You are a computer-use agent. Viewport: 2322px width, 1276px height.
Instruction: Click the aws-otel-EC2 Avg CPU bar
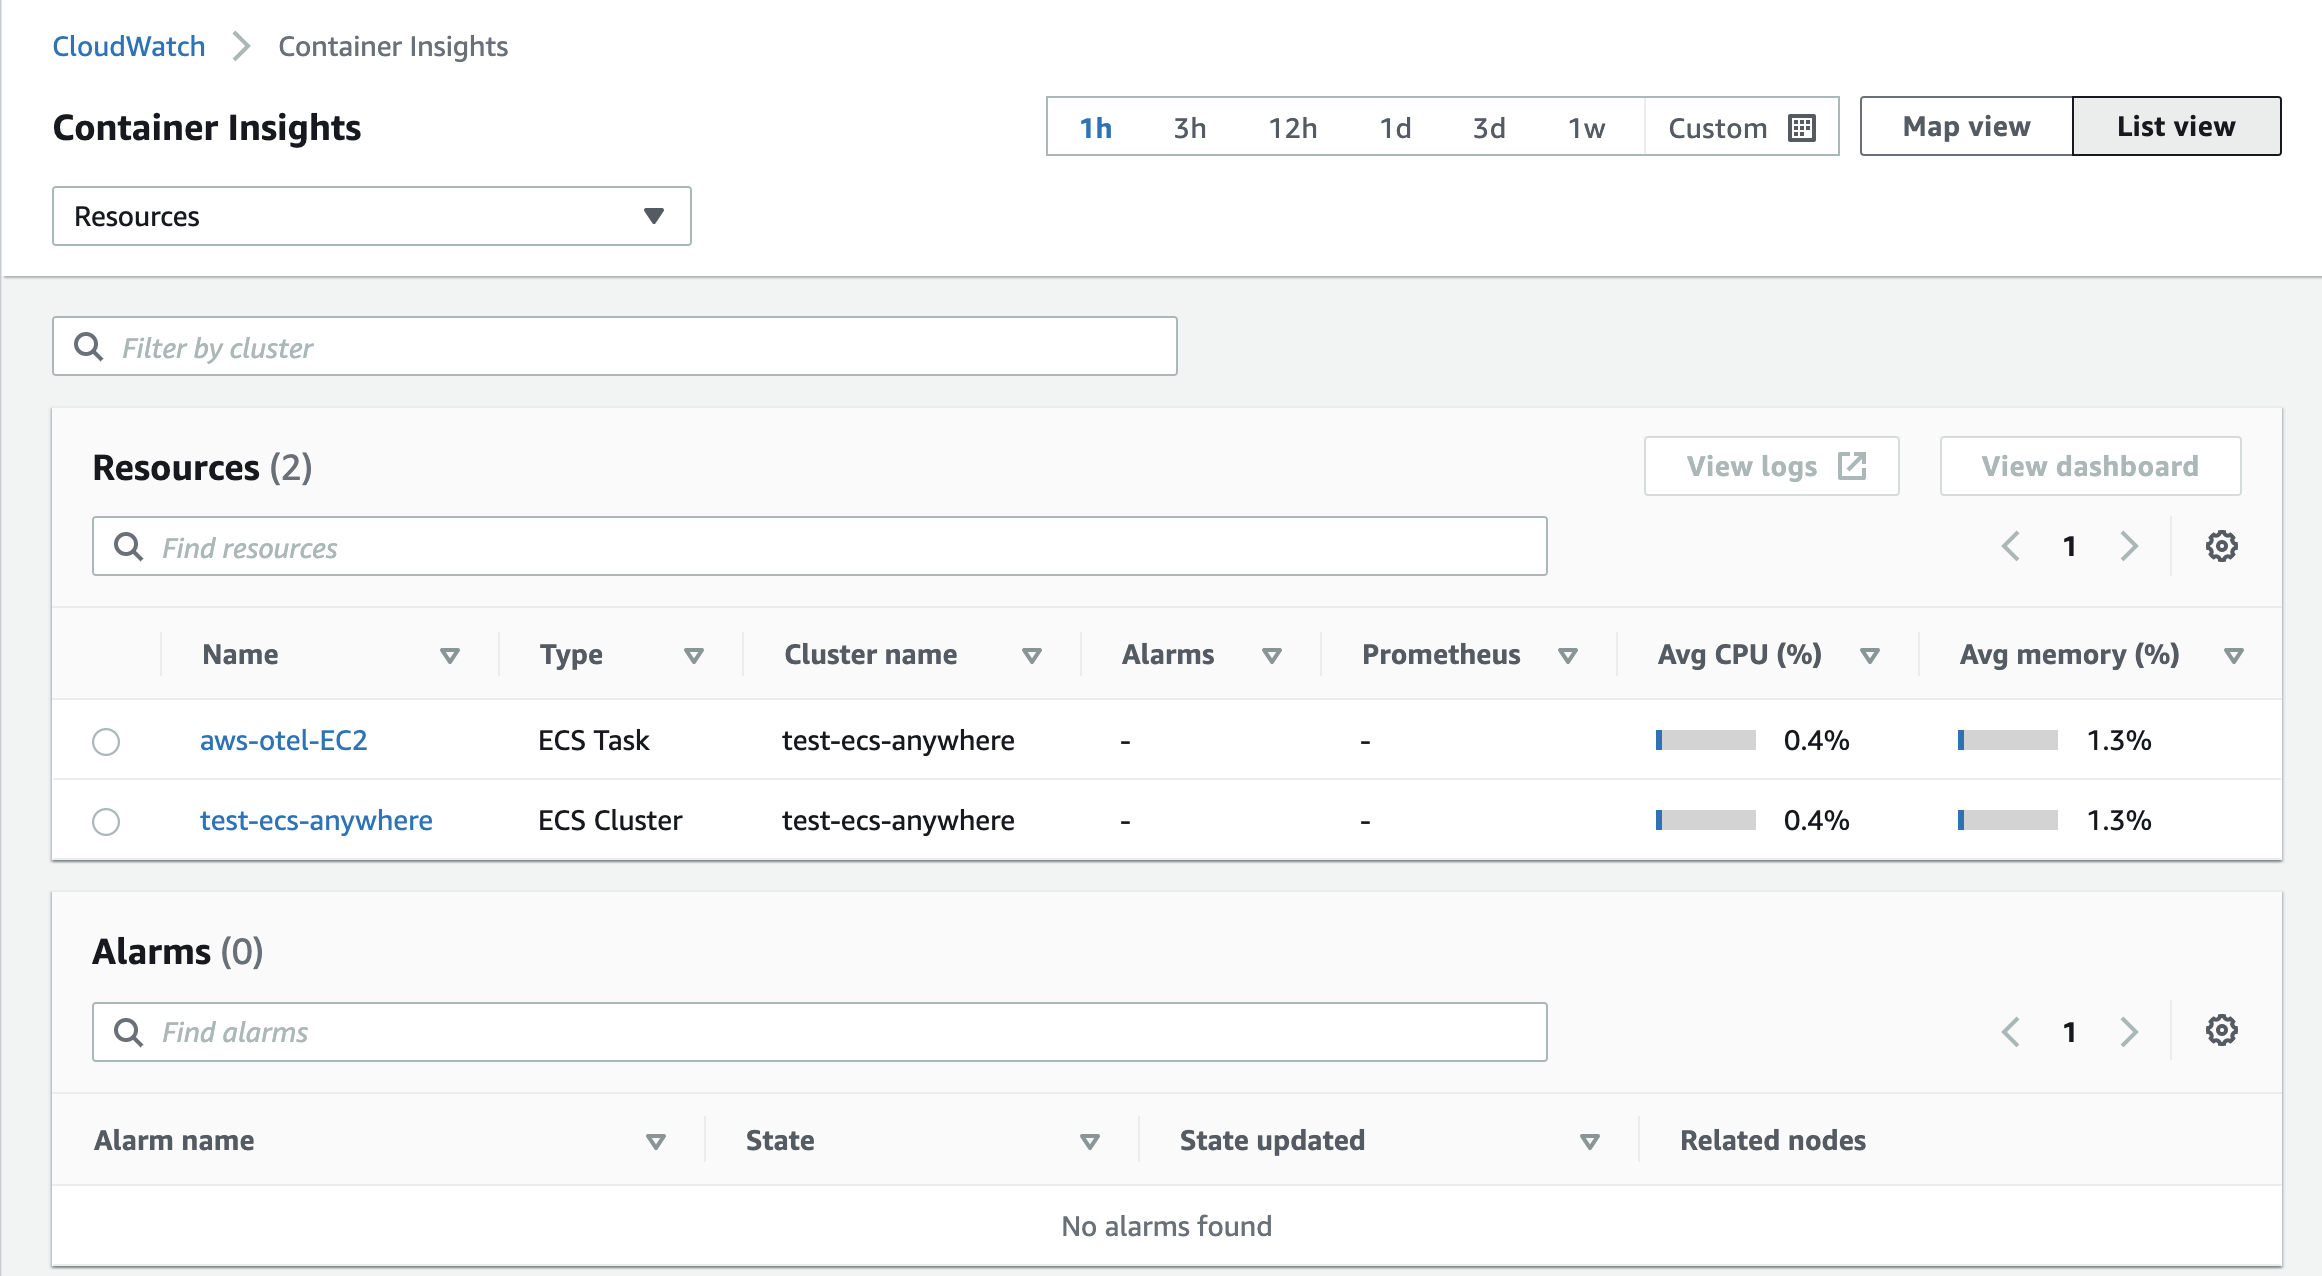tap(1705, 740)
